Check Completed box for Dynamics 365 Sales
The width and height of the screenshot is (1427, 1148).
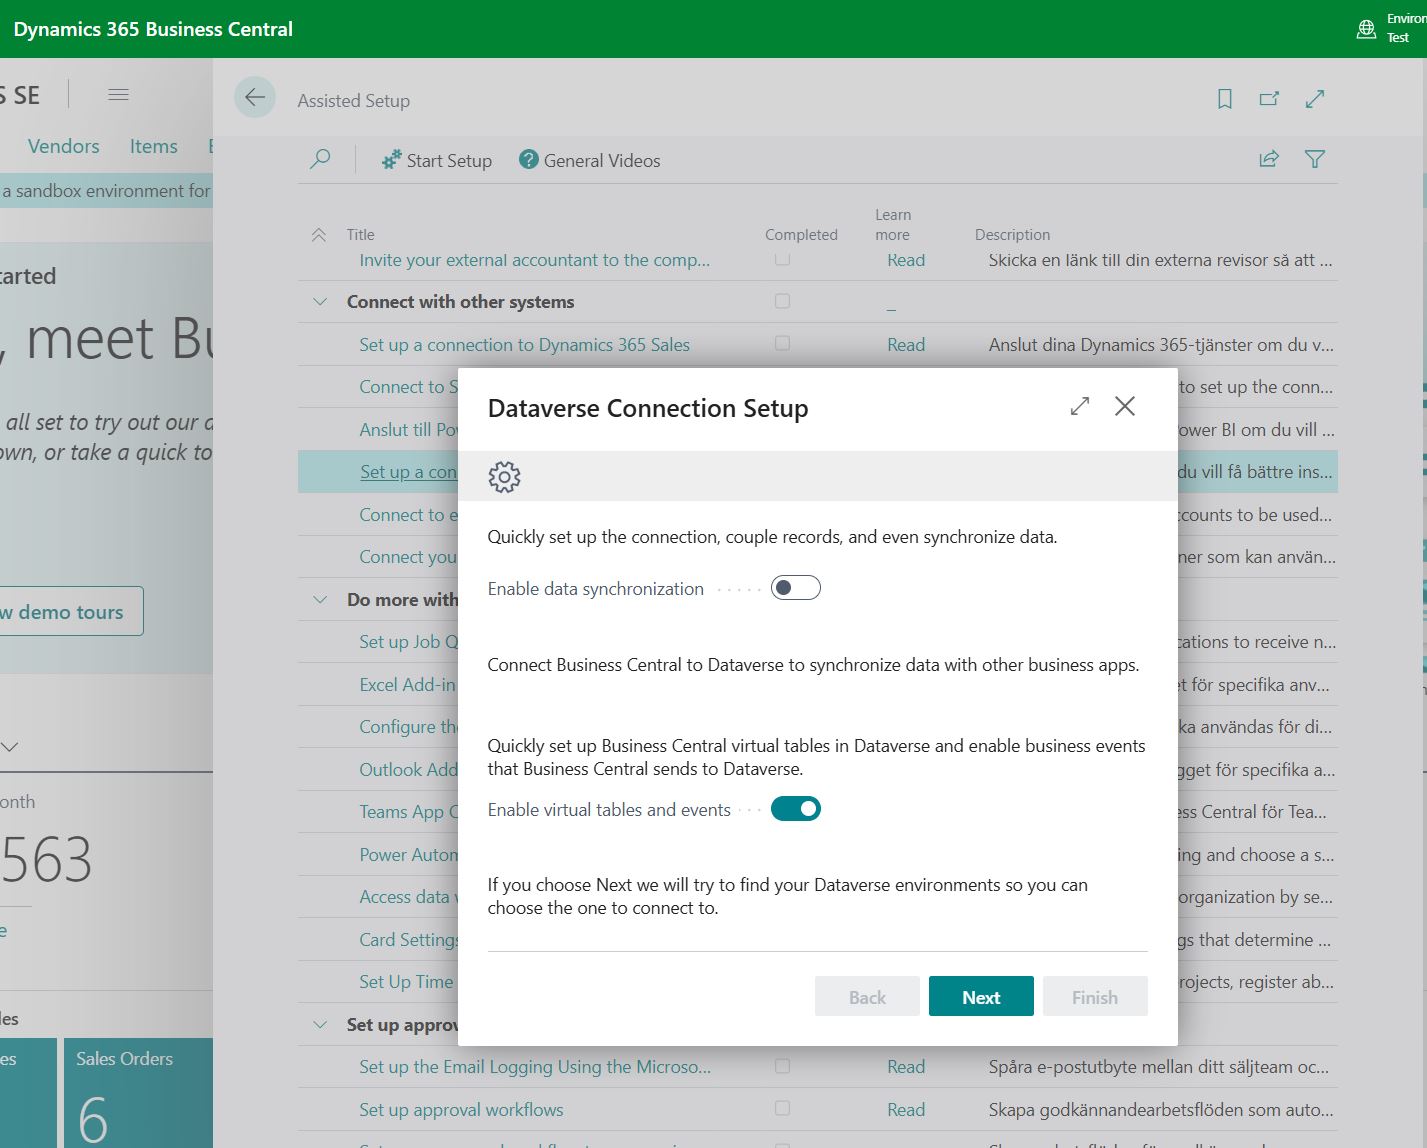(782, 344)
